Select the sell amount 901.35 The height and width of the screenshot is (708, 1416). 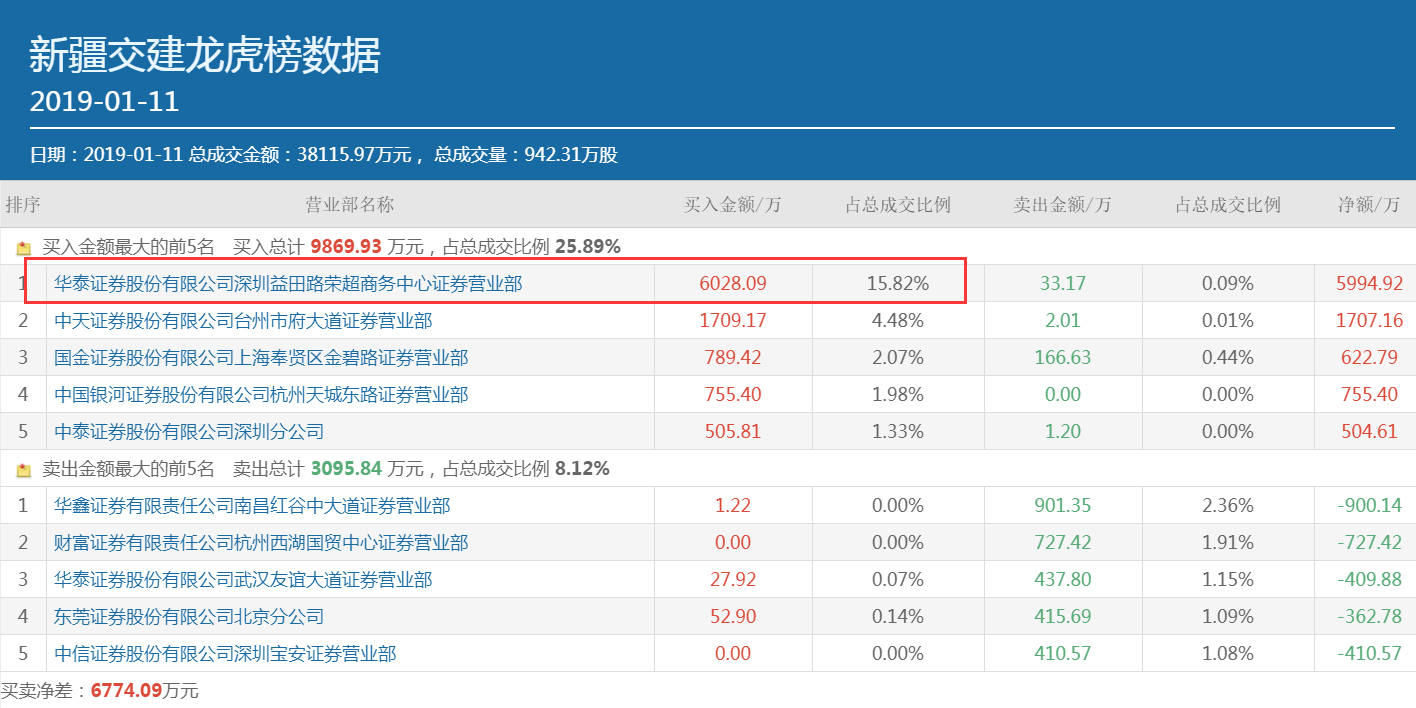tap(1063, 506)
